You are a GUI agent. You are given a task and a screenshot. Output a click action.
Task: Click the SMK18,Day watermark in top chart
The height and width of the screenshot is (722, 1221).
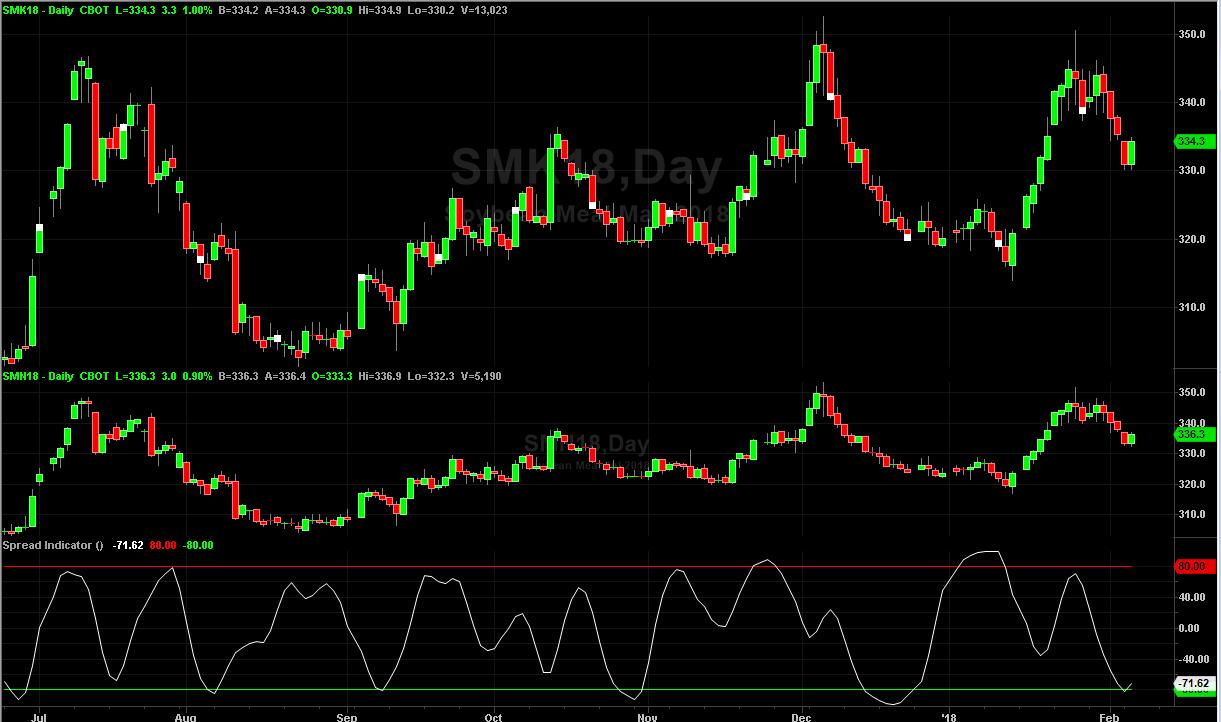585,168
